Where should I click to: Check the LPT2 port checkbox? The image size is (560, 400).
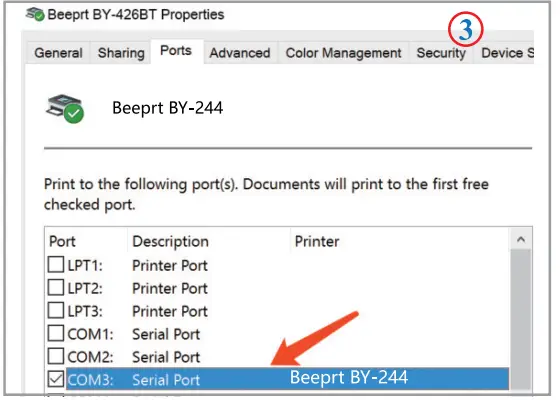coord(56,288)
